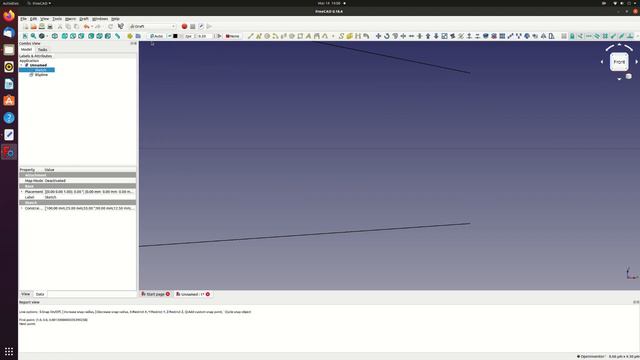Click Fit selection magnifier icon
Viewport: 640px width, 360px height.
33,36
